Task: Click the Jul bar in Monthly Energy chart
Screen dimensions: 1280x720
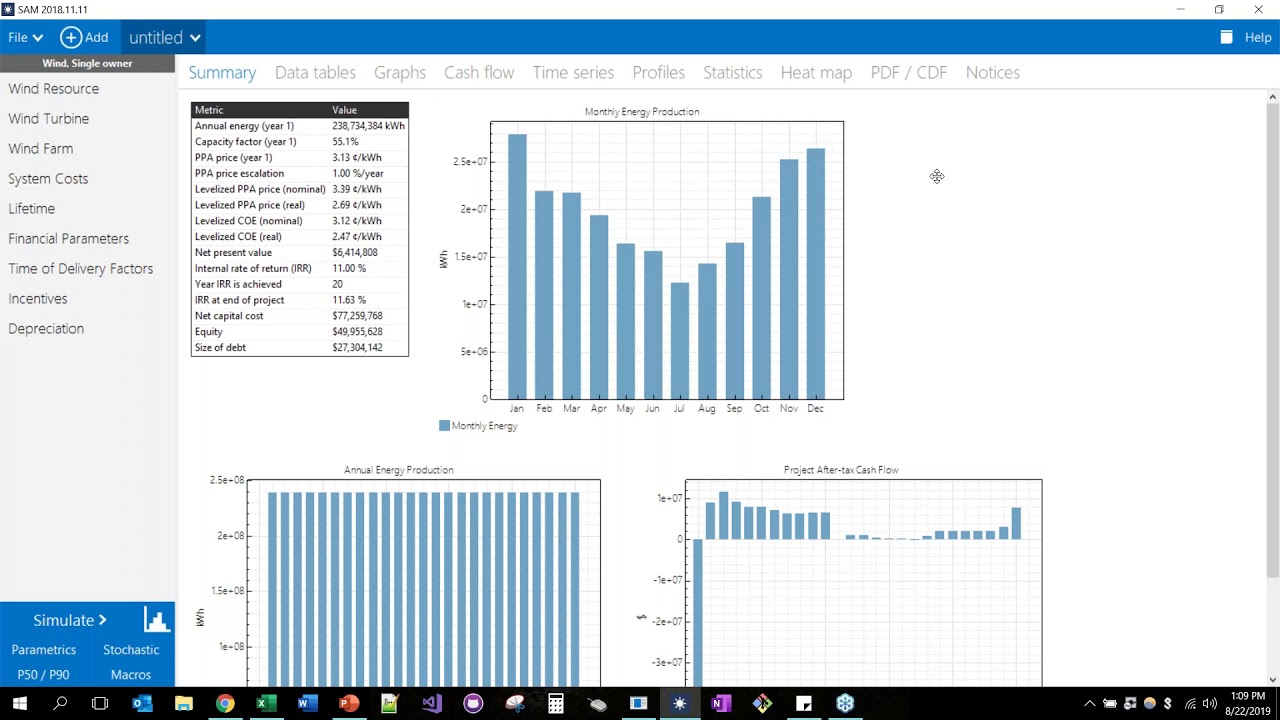Action: [x=680, y=341]
